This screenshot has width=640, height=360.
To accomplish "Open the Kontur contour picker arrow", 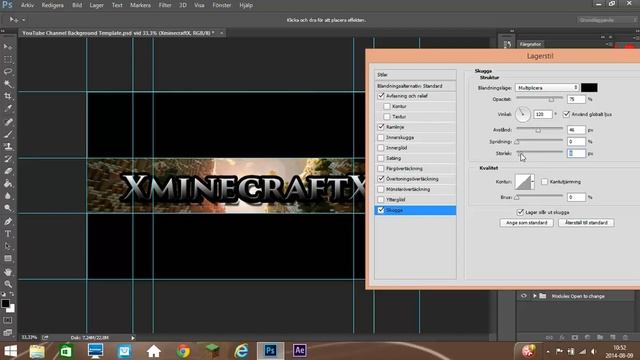I will click(533, 182).
